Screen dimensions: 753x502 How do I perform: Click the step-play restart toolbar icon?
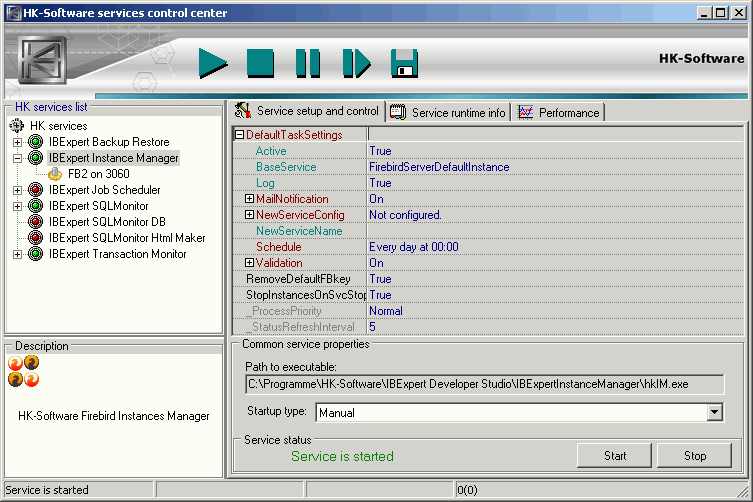(x=357, y=63)
